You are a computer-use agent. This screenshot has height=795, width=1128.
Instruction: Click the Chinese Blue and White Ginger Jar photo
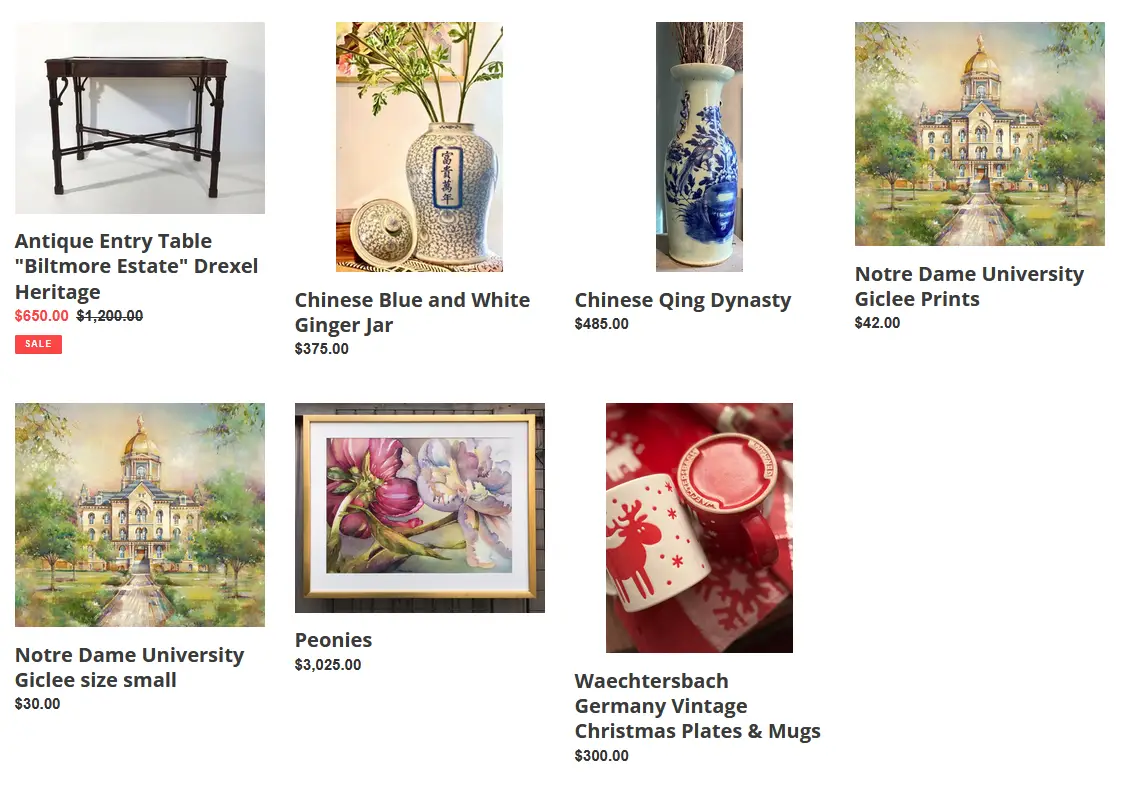click(419, 147)
